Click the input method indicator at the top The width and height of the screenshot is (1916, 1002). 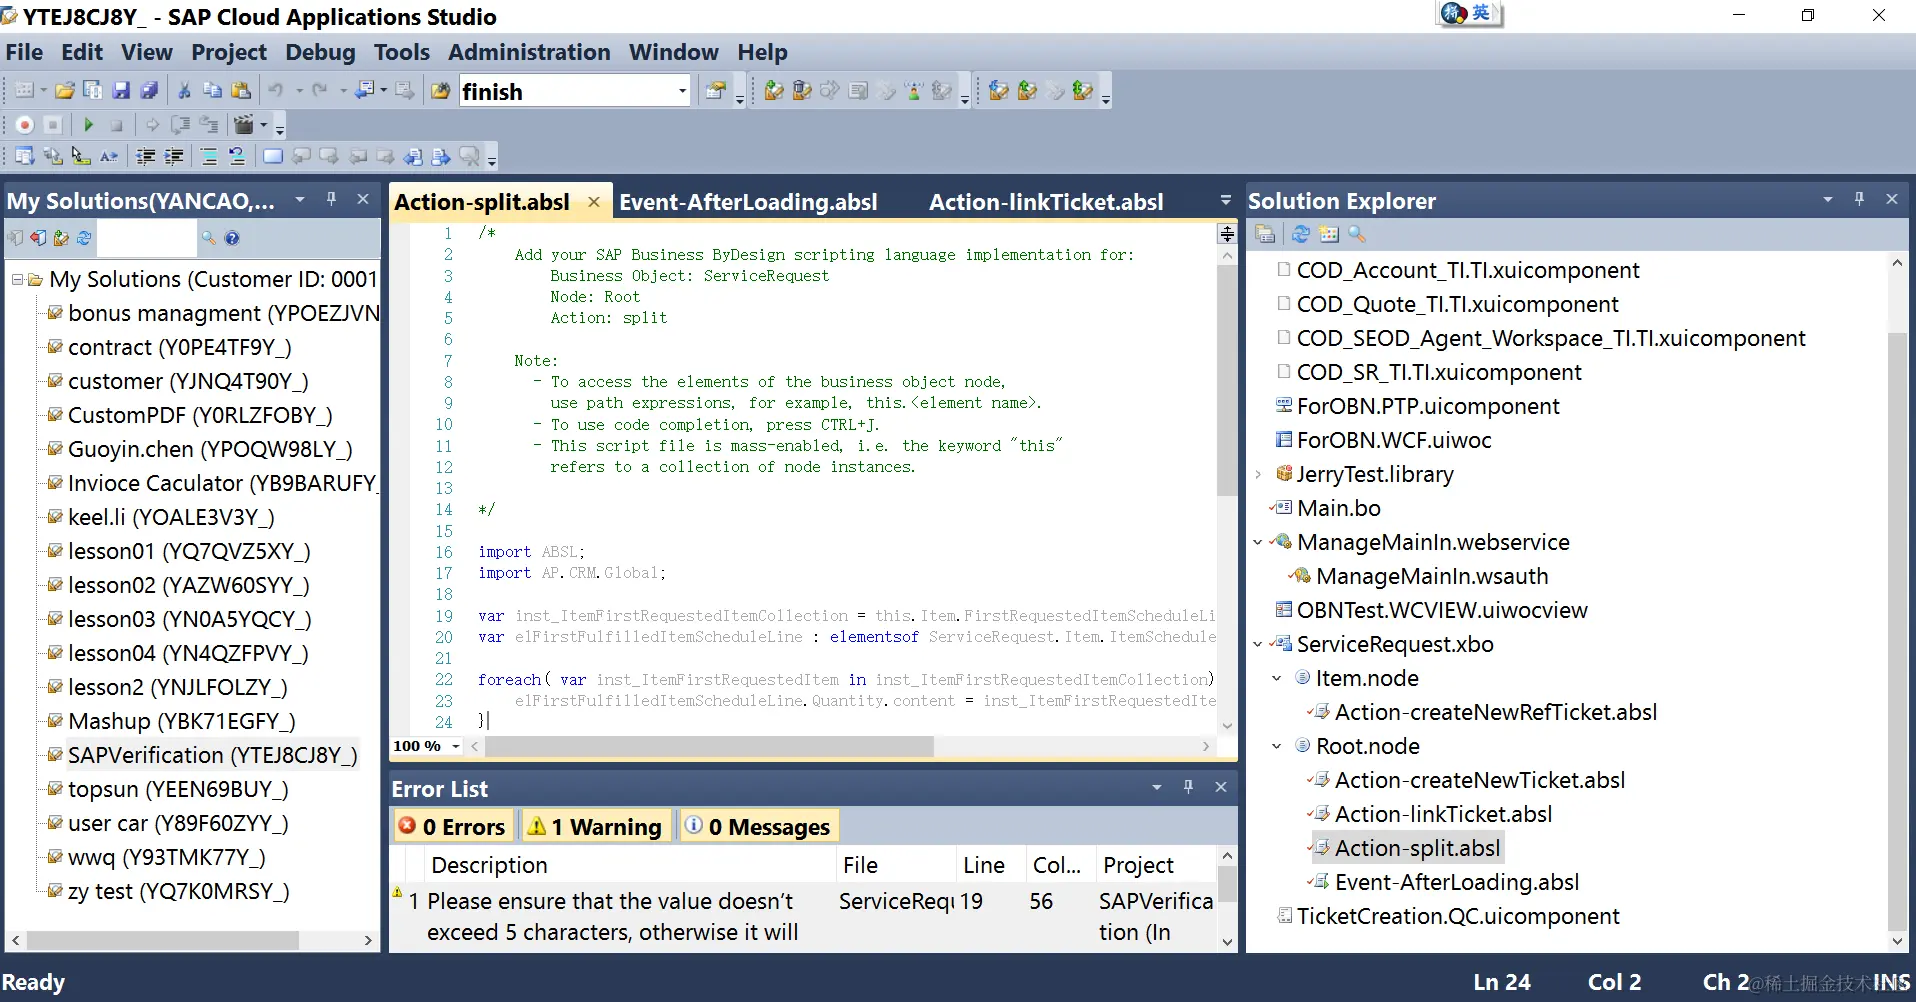point(1470,13)
